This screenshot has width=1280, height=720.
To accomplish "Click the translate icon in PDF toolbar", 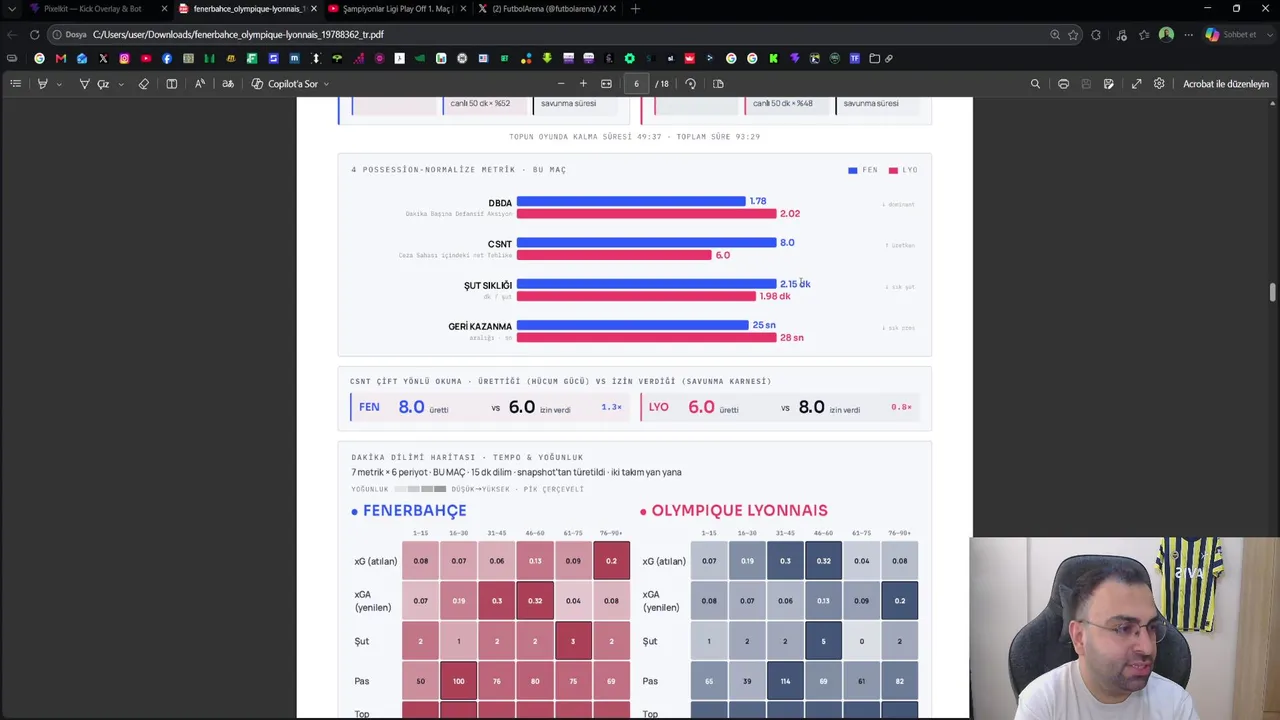I will coord(228,84).
